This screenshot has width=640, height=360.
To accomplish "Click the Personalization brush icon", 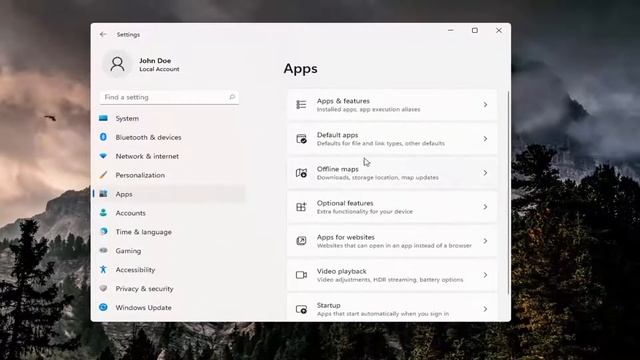I will [x=103, y=175].
